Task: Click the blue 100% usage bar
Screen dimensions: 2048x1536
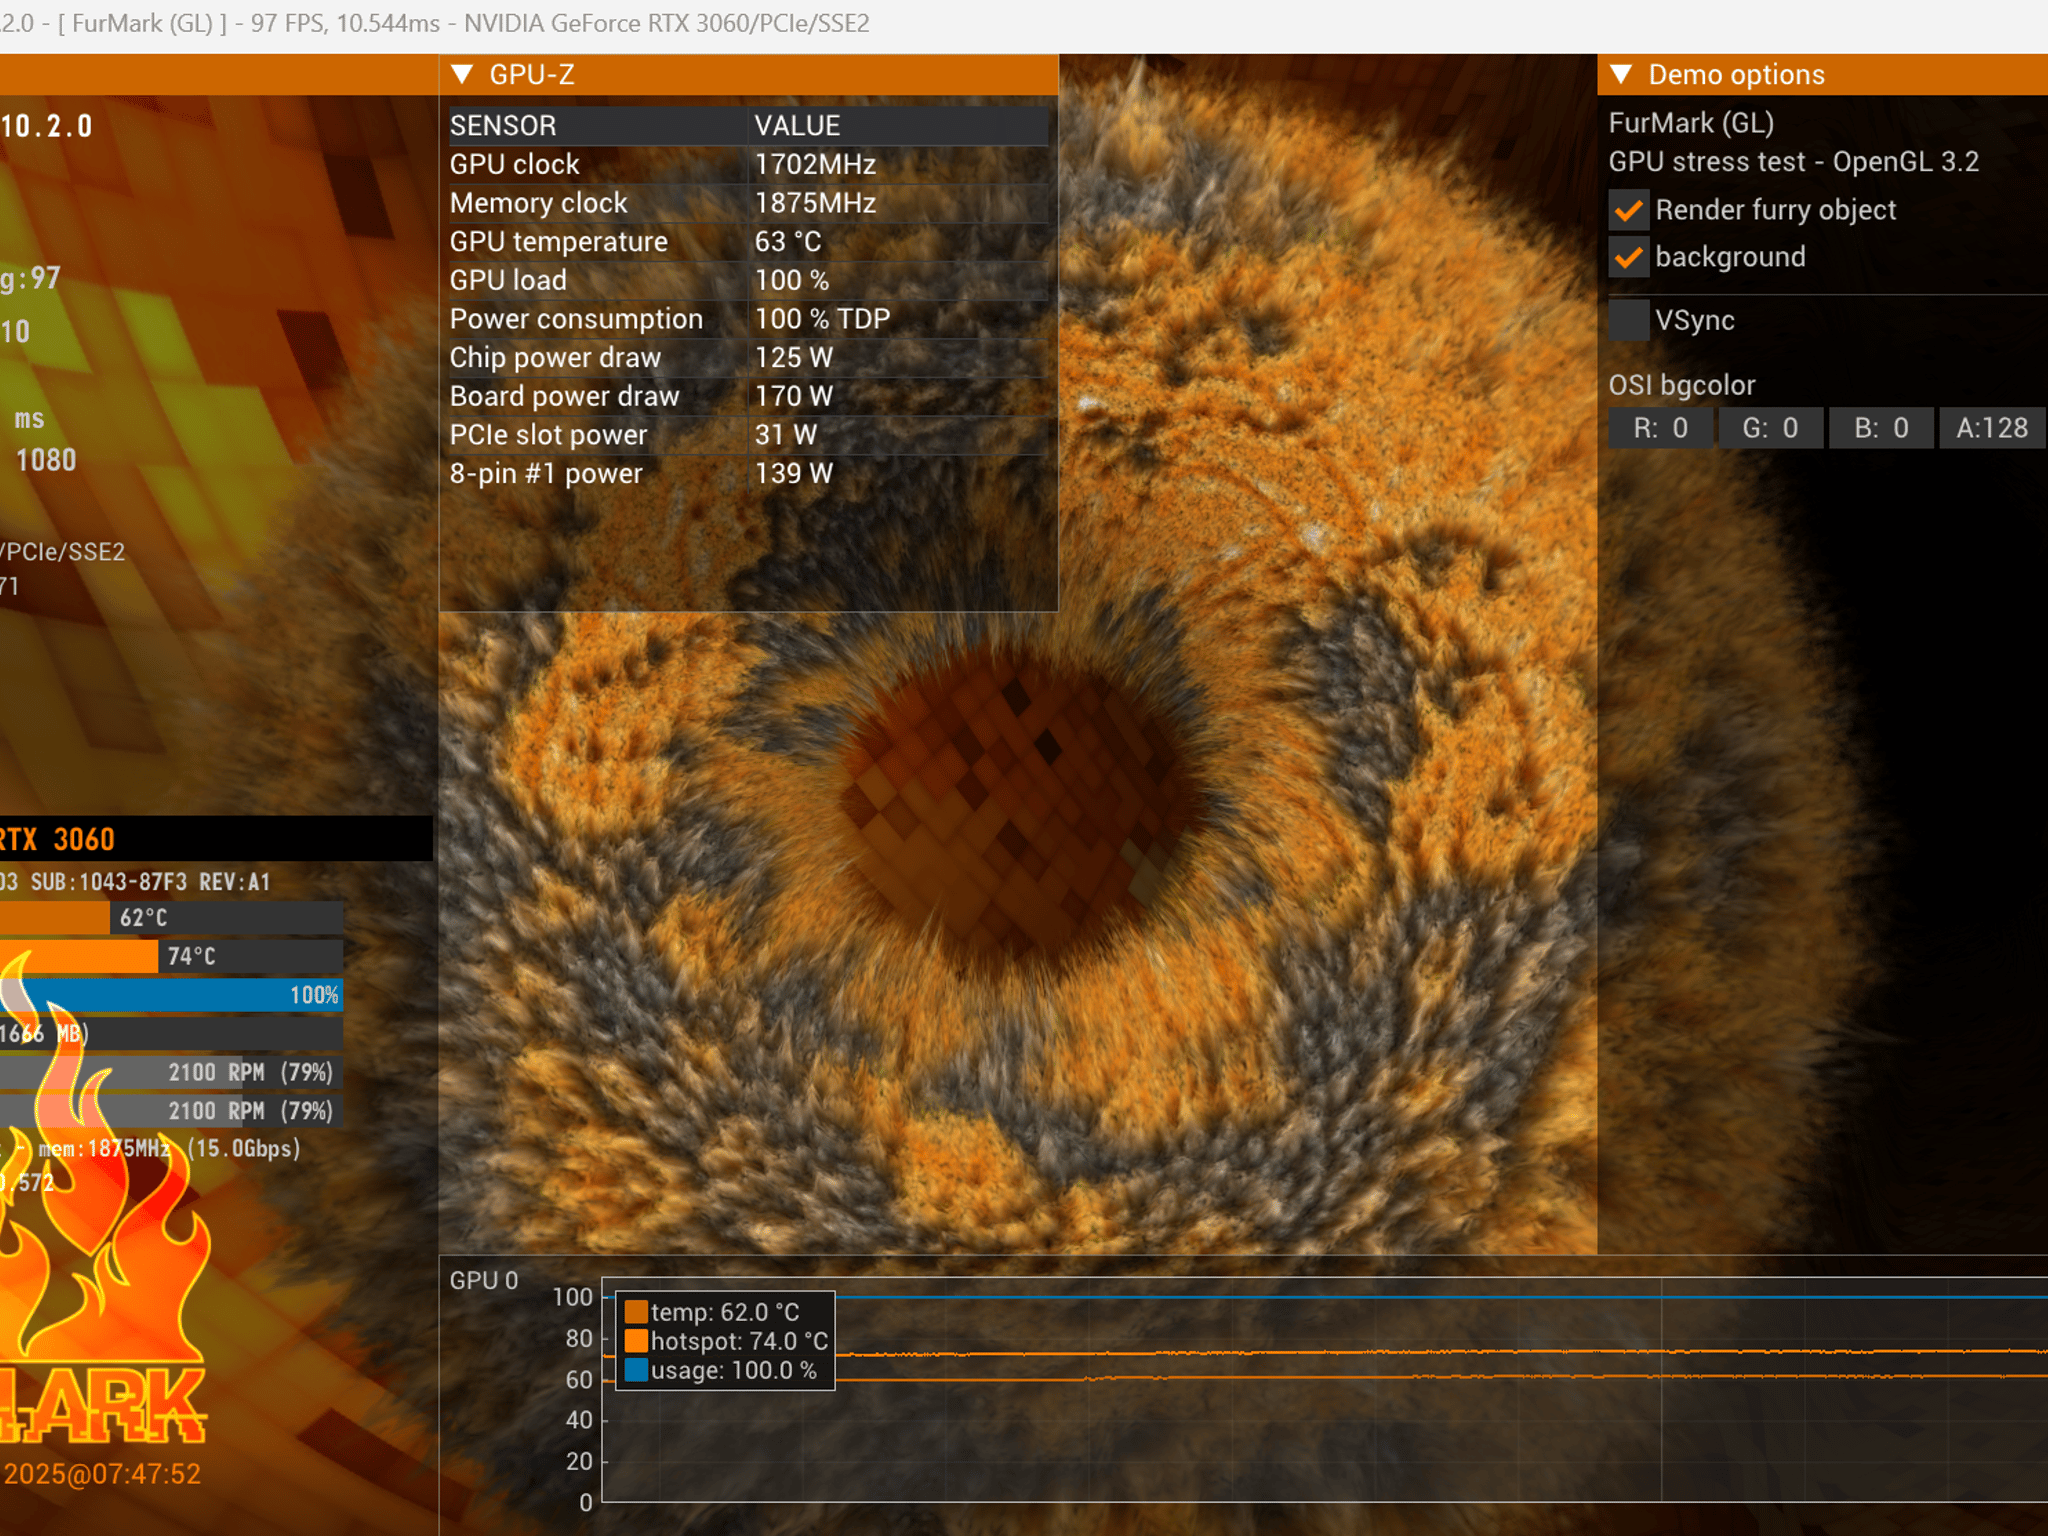Action: pos(172,995)
